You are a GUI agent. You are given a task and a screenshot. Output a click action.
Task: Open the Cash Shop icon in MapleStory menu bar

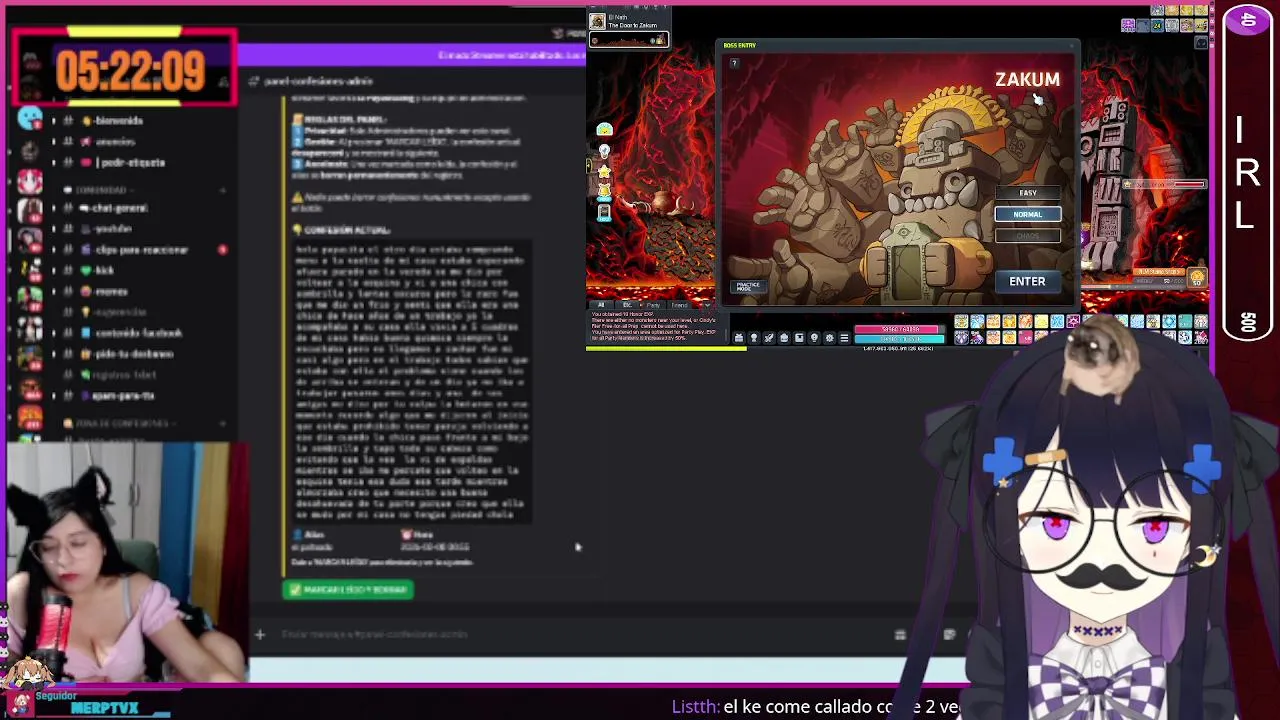739,338
